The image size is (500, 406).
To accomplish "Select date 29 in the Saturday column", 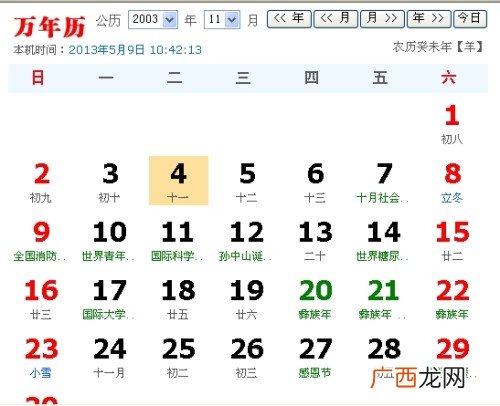I will click(x=452, y=357).
